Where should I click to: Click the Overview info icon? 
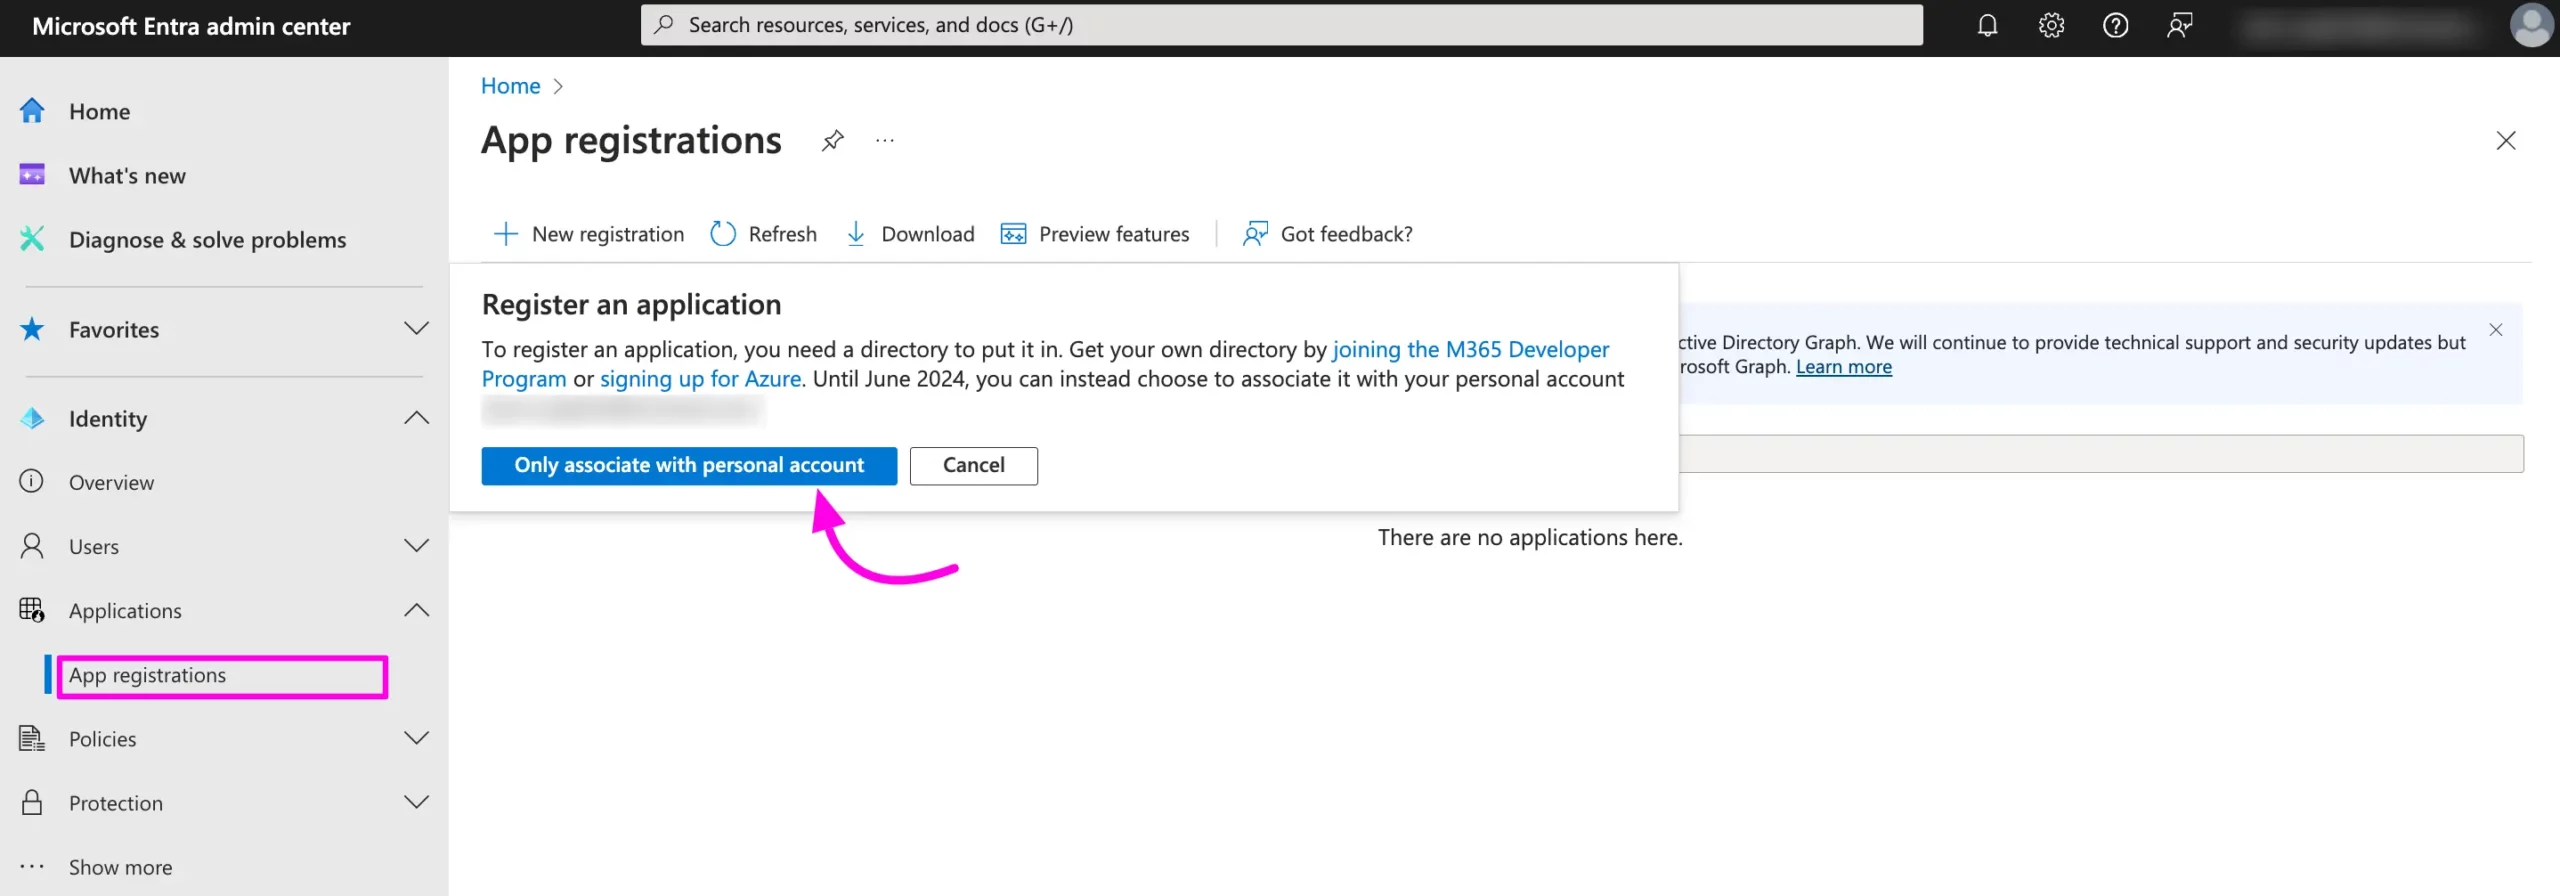(32, 482)
